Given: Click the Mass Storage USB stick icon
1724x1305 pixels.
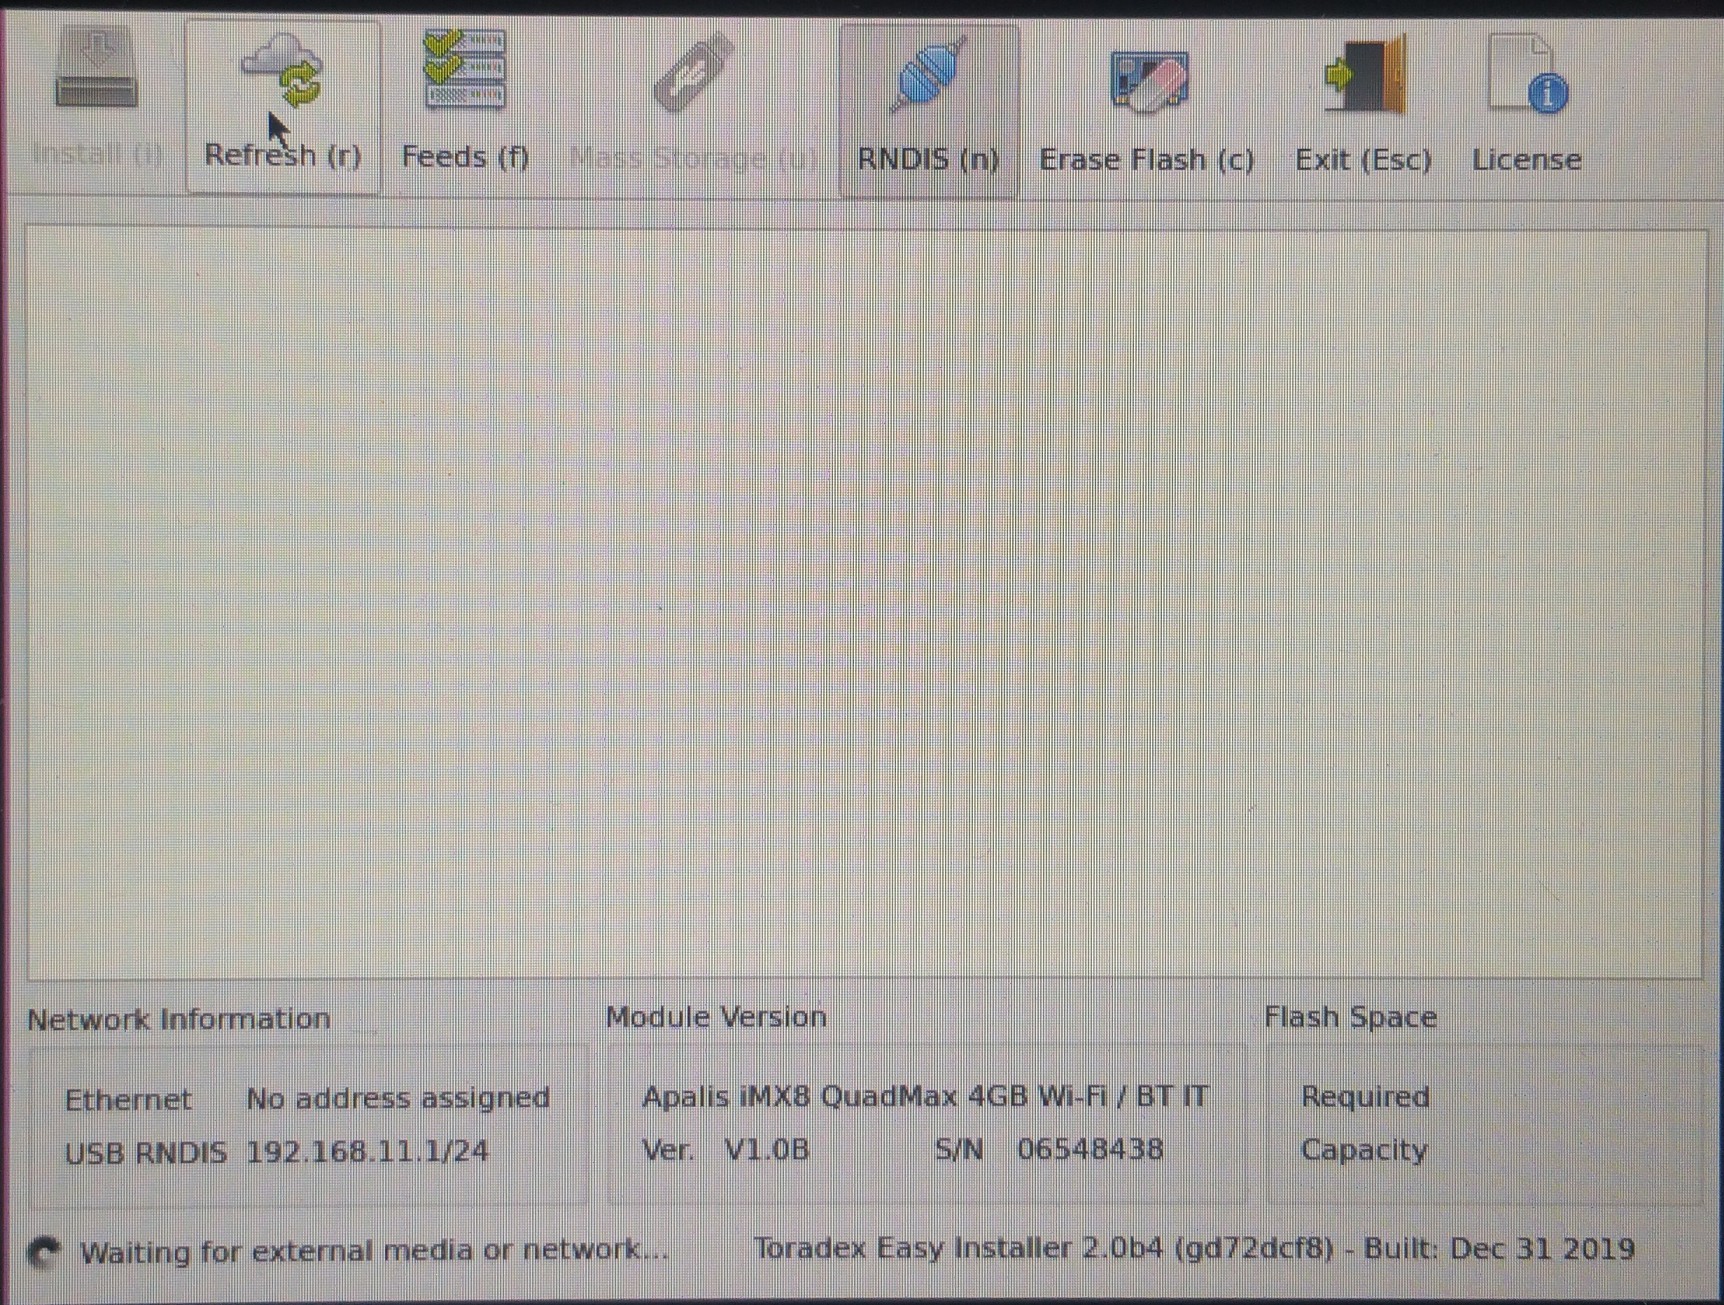Looking at the screenshot, I should 693,73.
